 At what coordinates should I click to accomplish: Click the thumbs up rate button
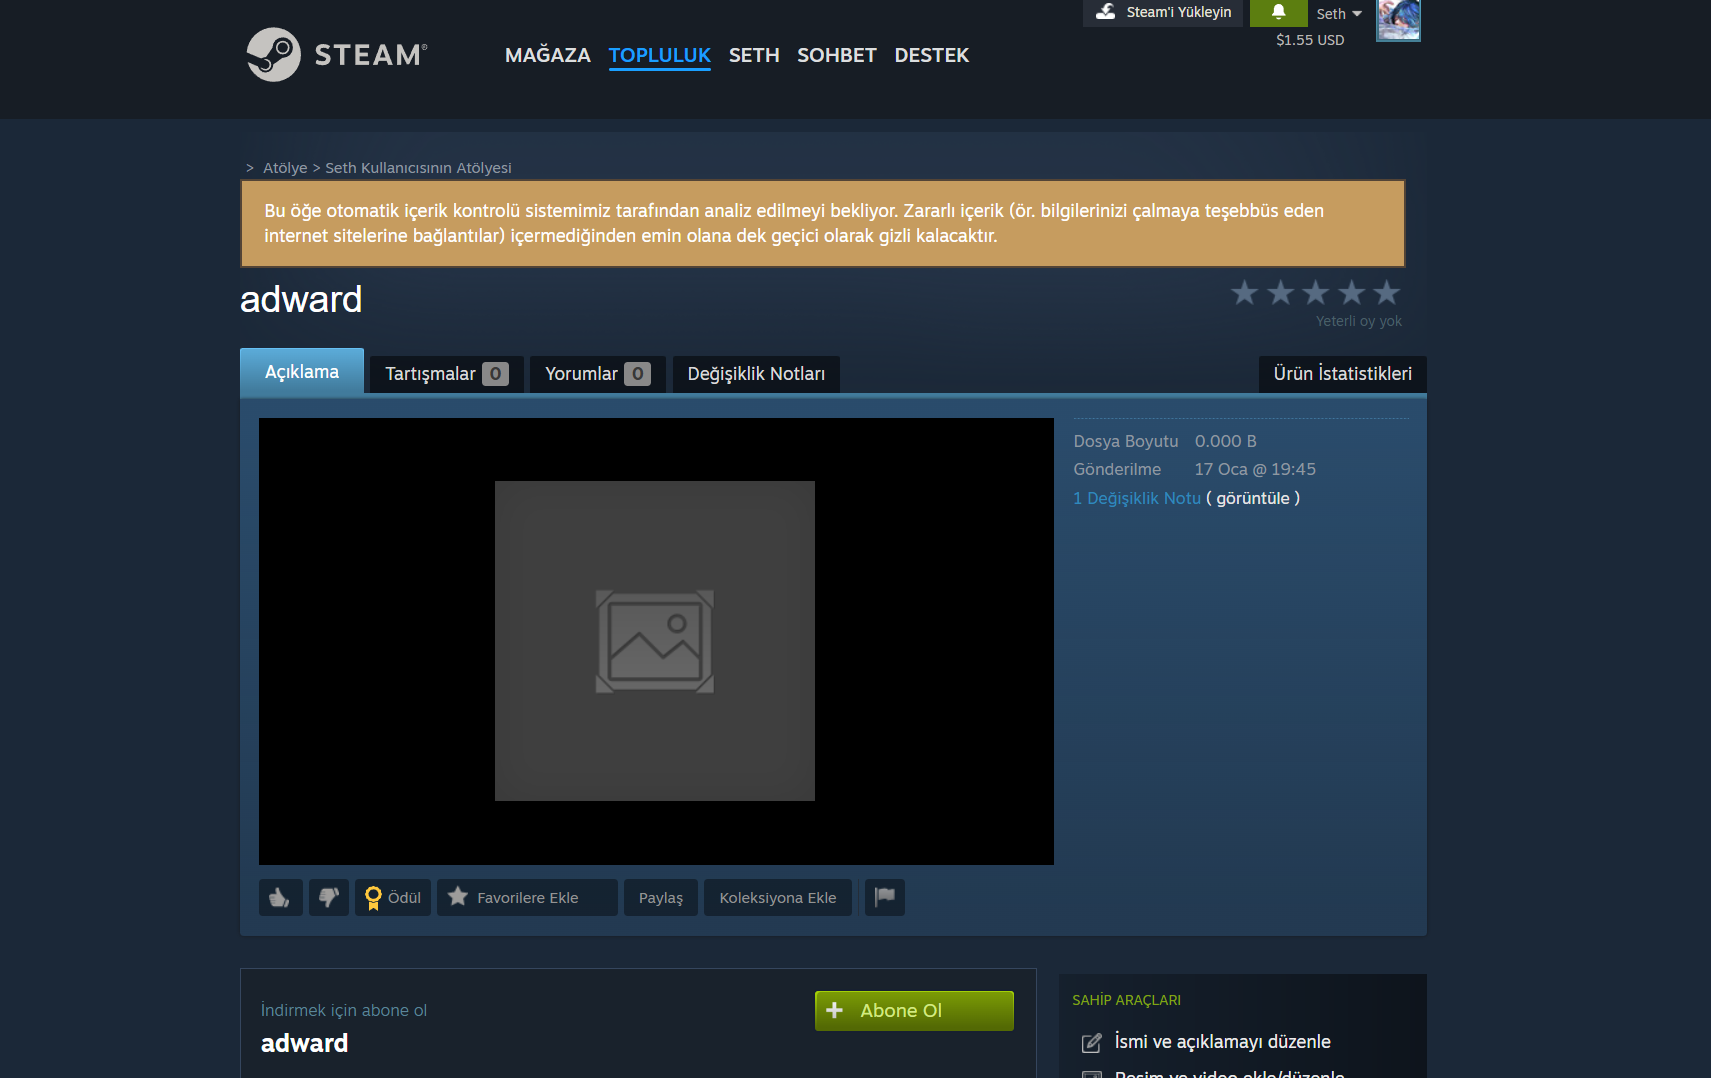tap(281, 897)
